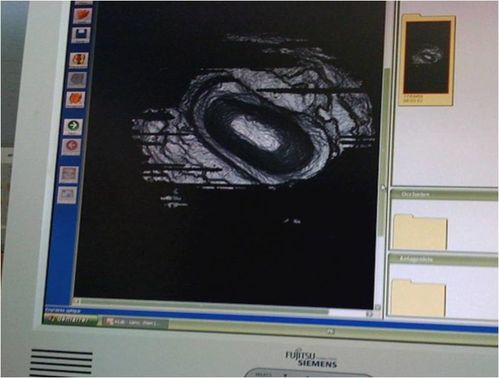Click the orange tooth model icon at top
499x378 pixels.
coord(82,16)
